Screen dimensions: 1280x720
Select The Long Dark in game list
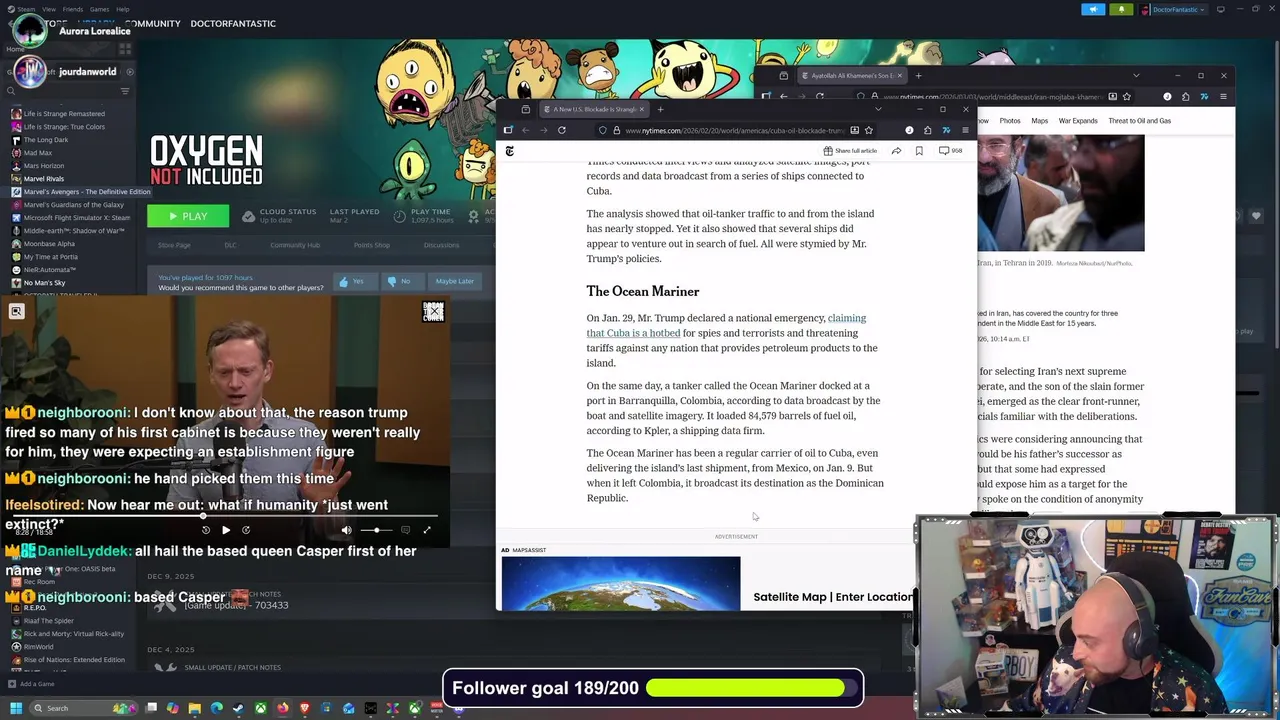[46, 140]
